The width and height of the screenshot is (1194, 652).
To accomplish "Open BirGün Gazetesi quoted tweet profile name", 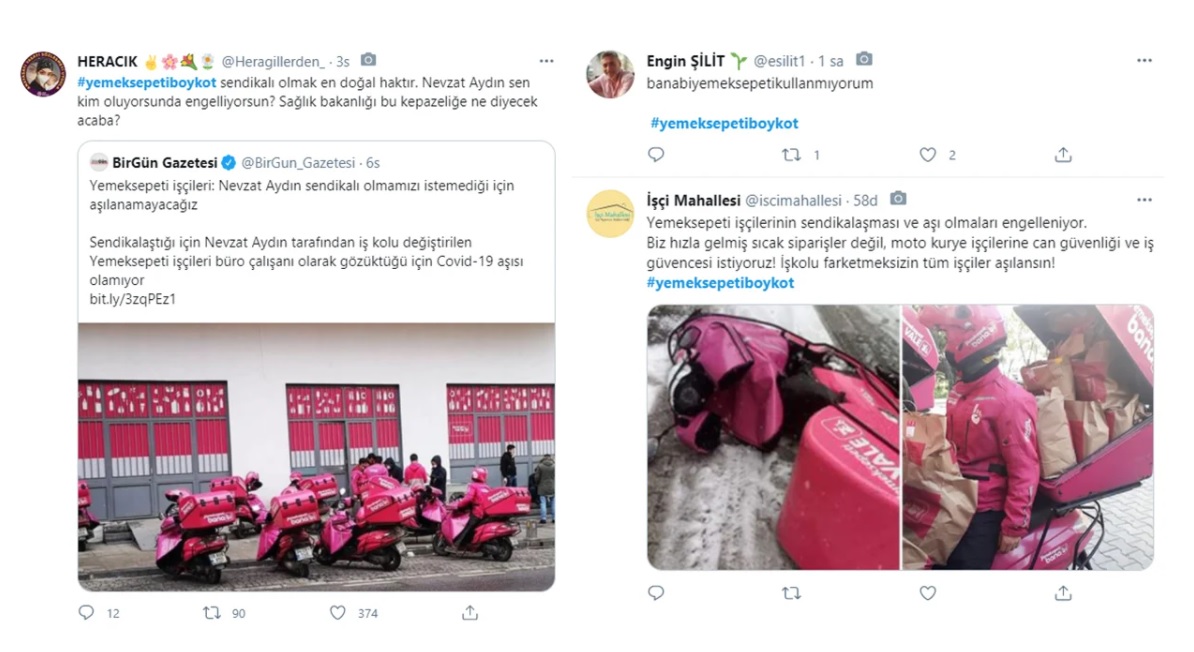I will (x=164, y=162).
